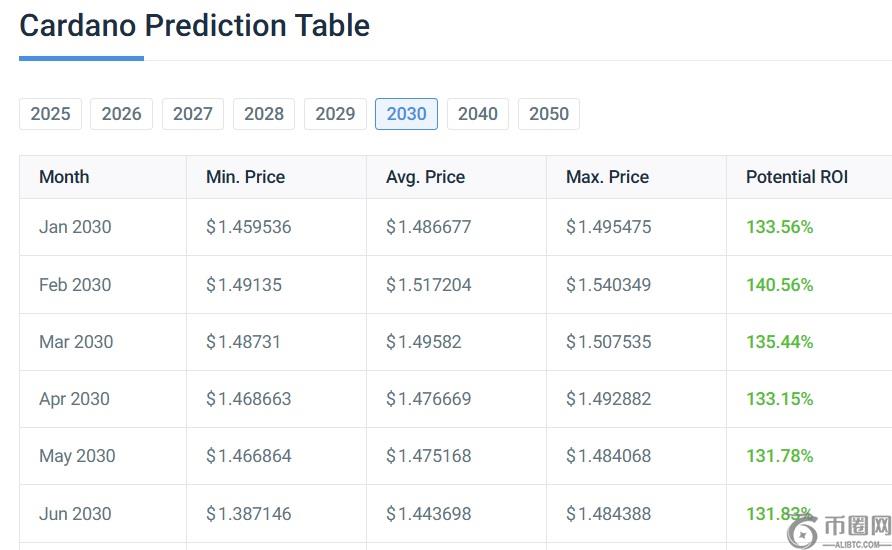Switch to the 2029 tab
The width and height of the screenshot is (892, 550).
(x=335, y=114)
